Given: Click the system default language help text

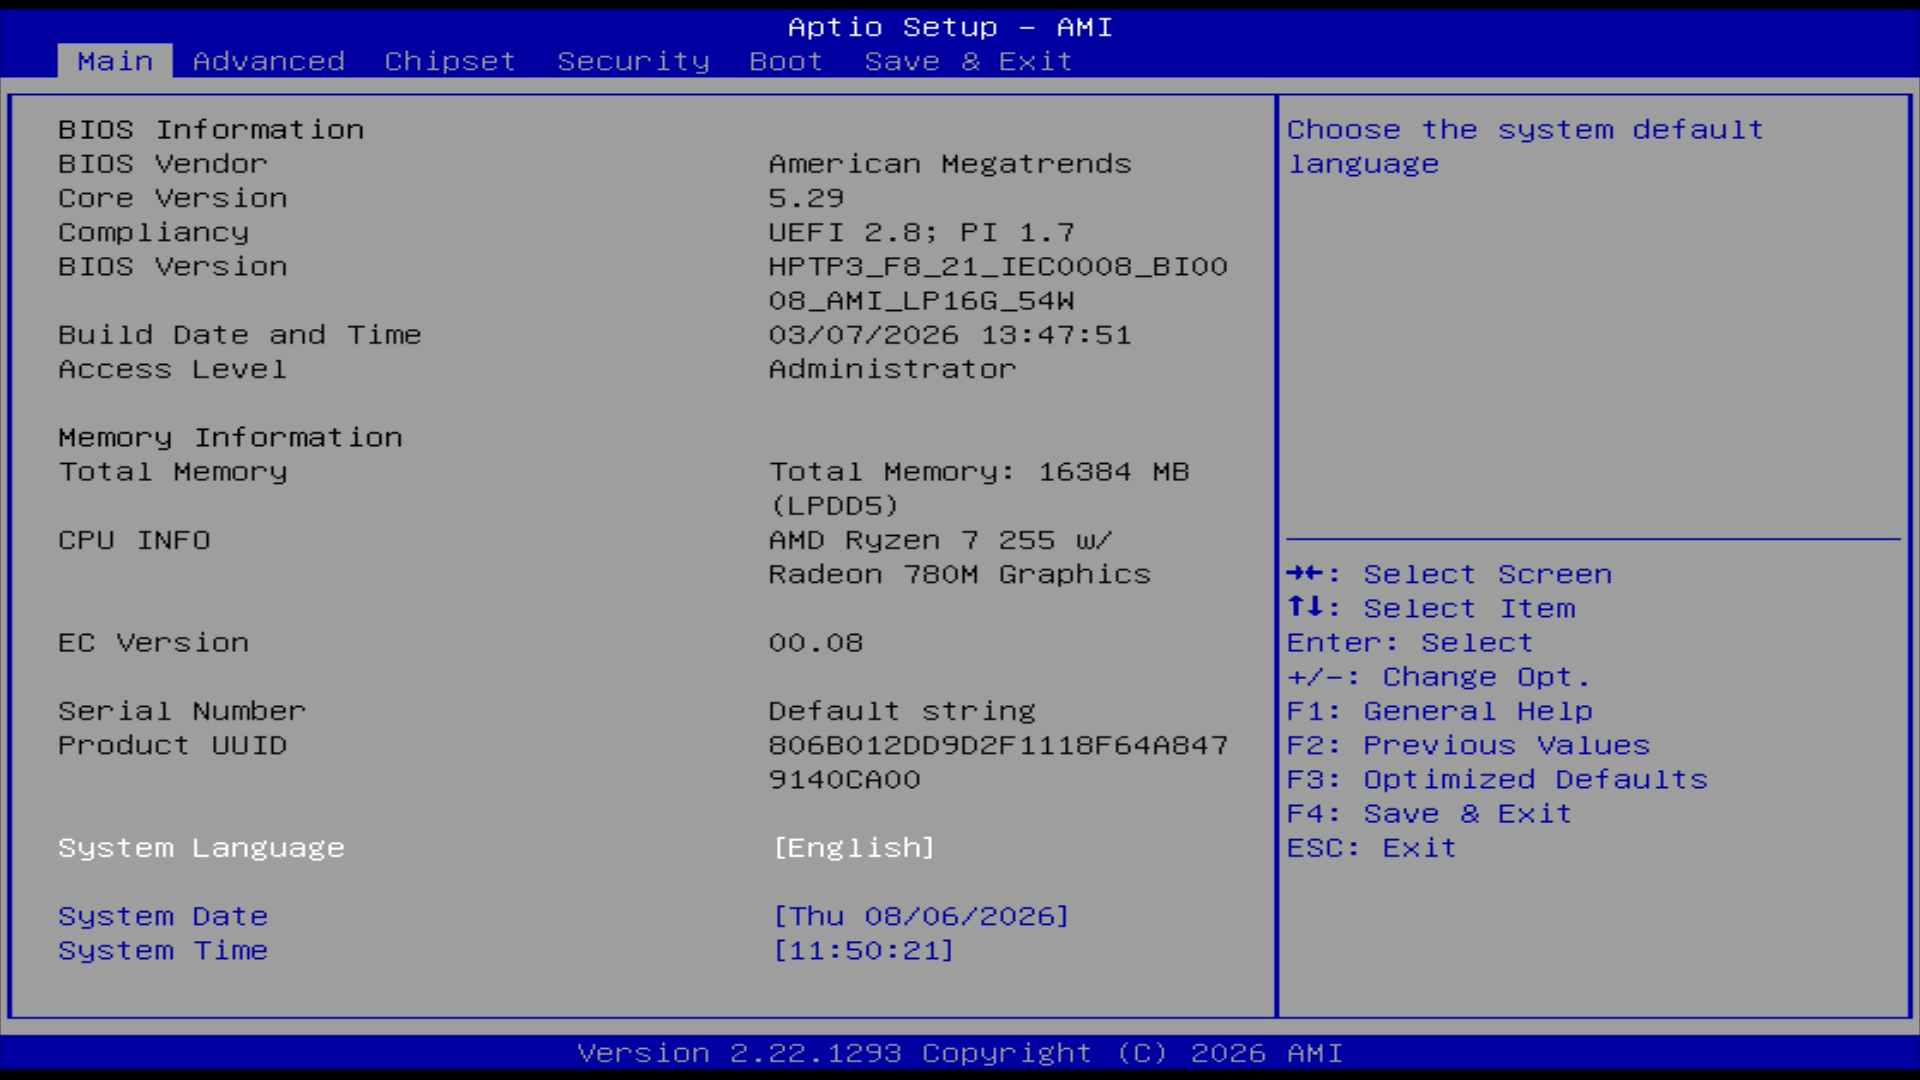Looking at the screenshot, I should point(1525,147).
